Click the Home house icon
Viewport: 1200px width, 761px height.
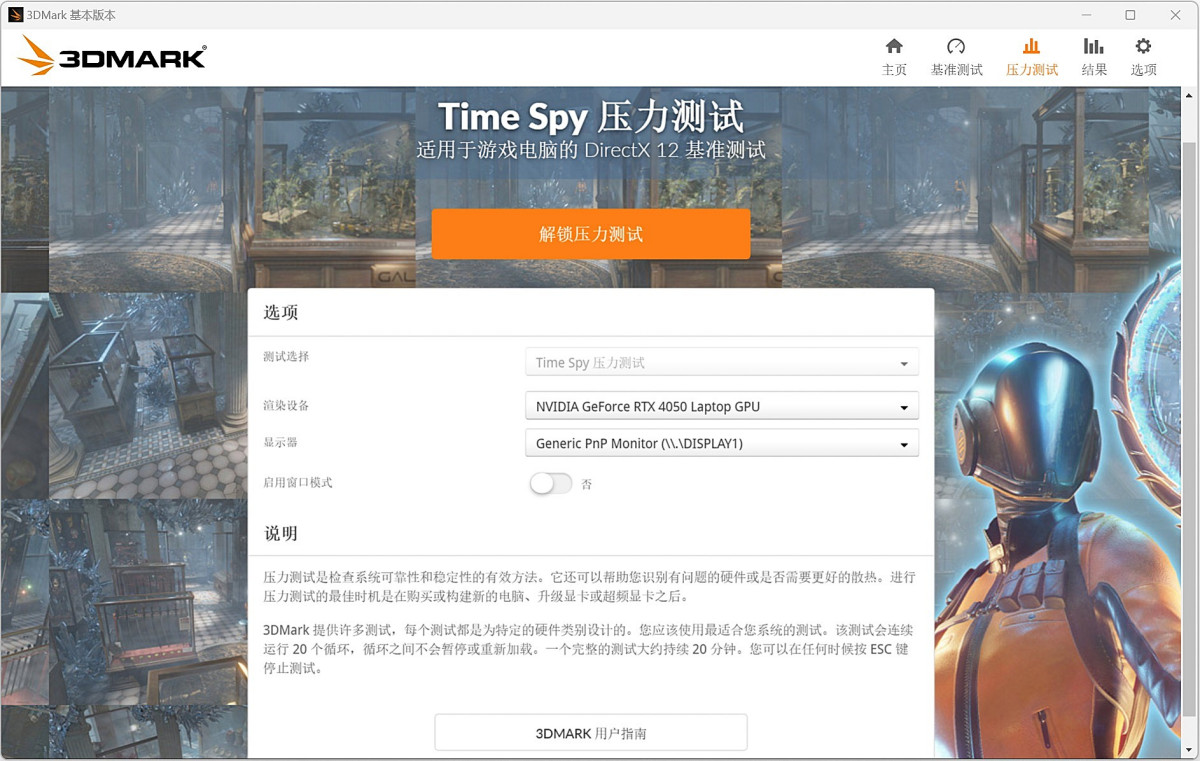[894, 46]
